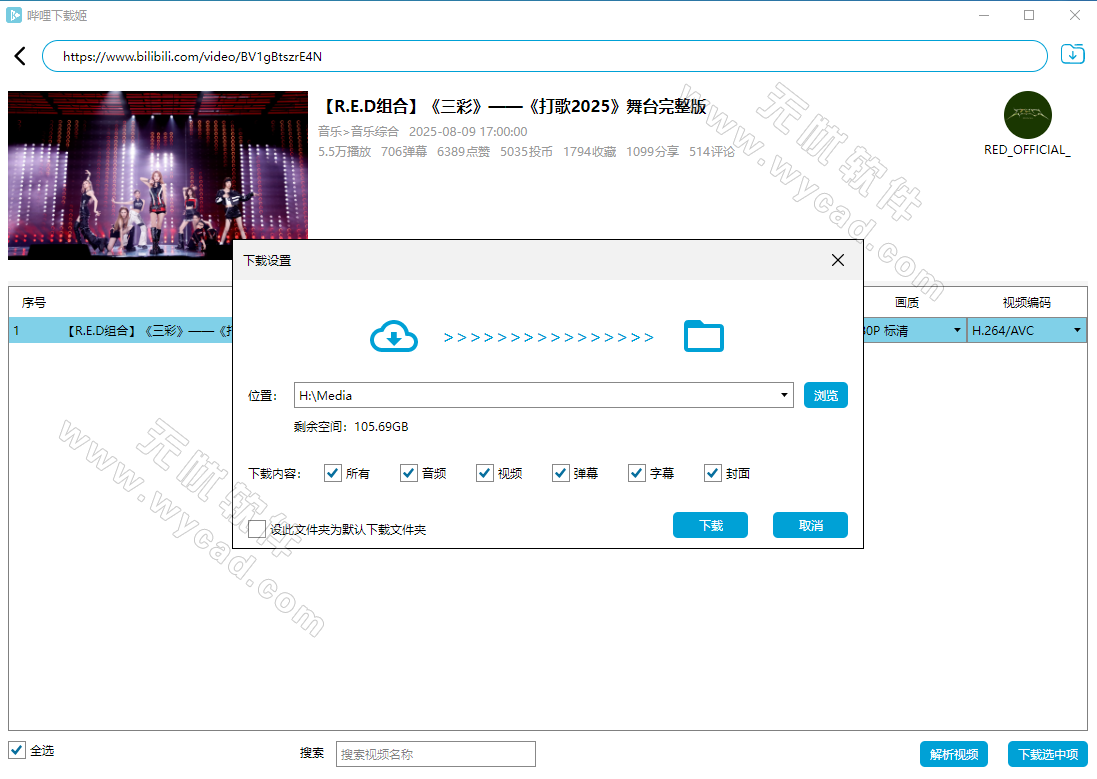Click the 序号 column header
The height and width of the screenshot is (779, 1097).
pos(34,302)
